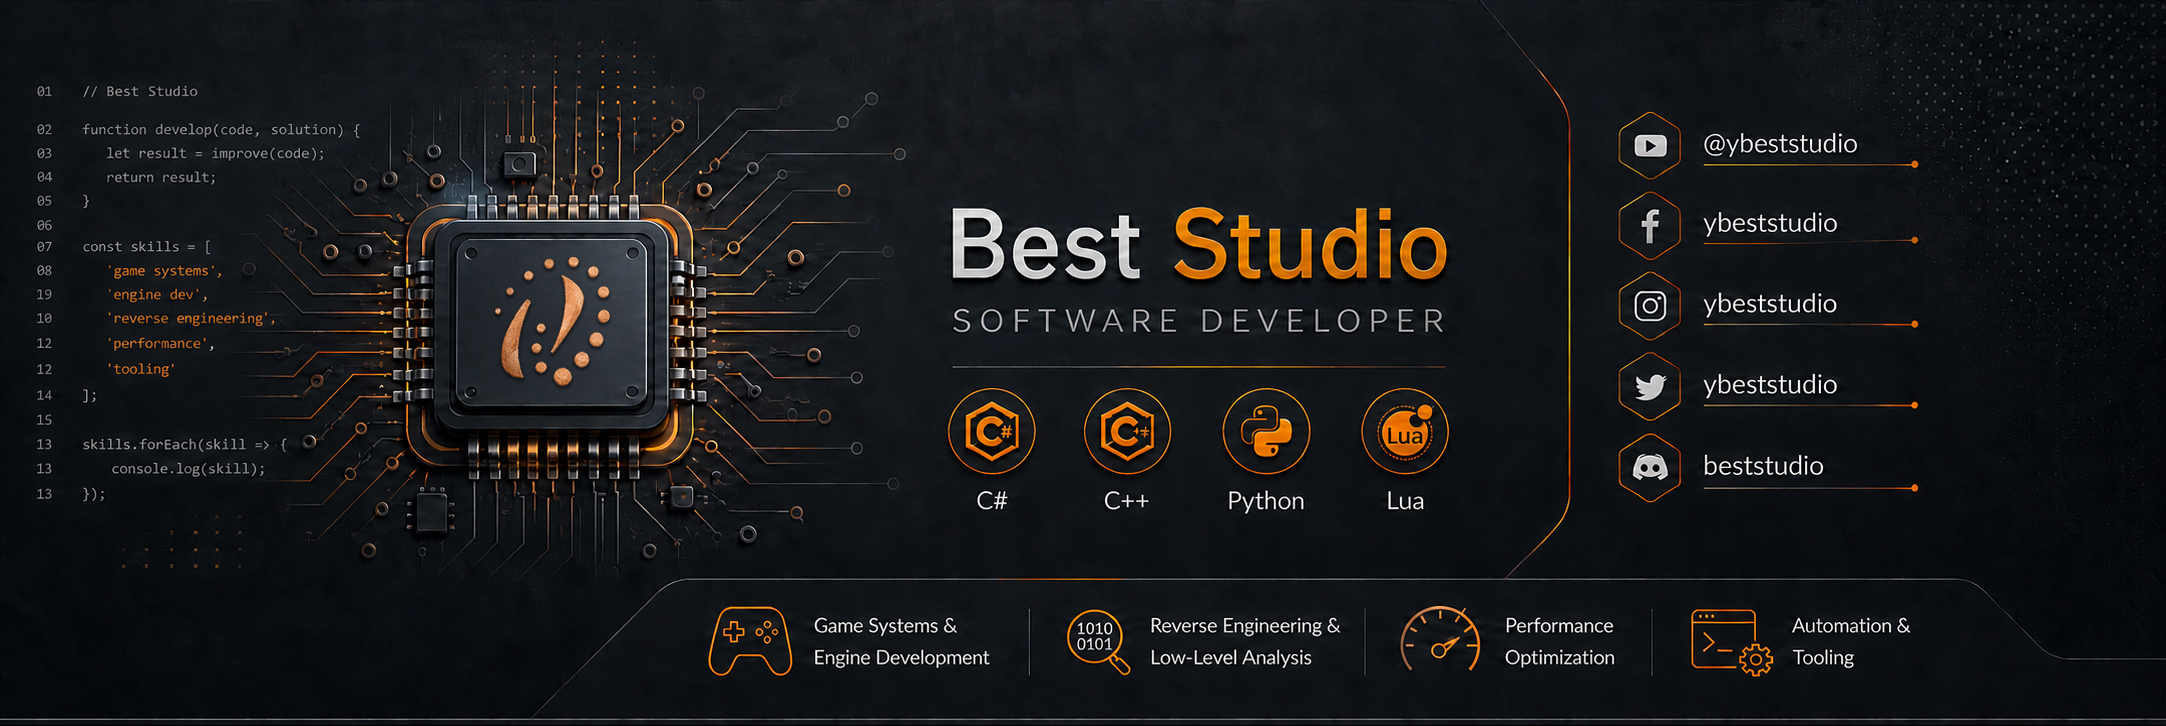Click the Discord hexagon icon

click(1650, 467)
